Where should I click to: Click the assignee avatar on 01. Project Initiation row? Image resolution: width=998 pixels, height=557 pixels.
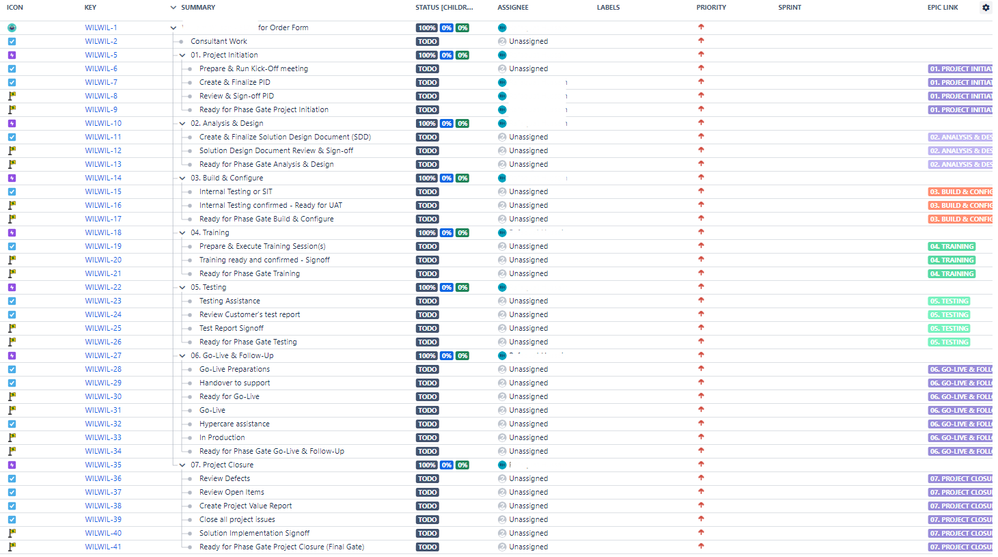[502, 55]
